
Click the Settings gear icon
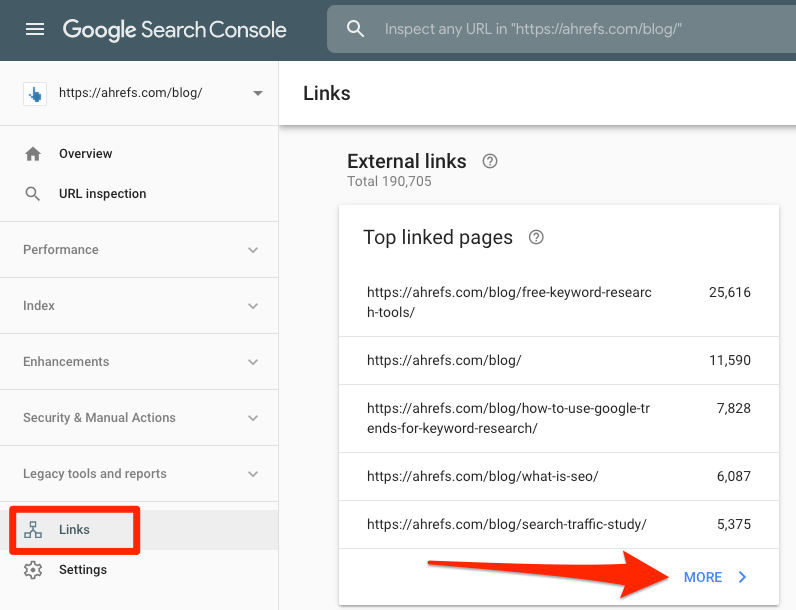33,570
